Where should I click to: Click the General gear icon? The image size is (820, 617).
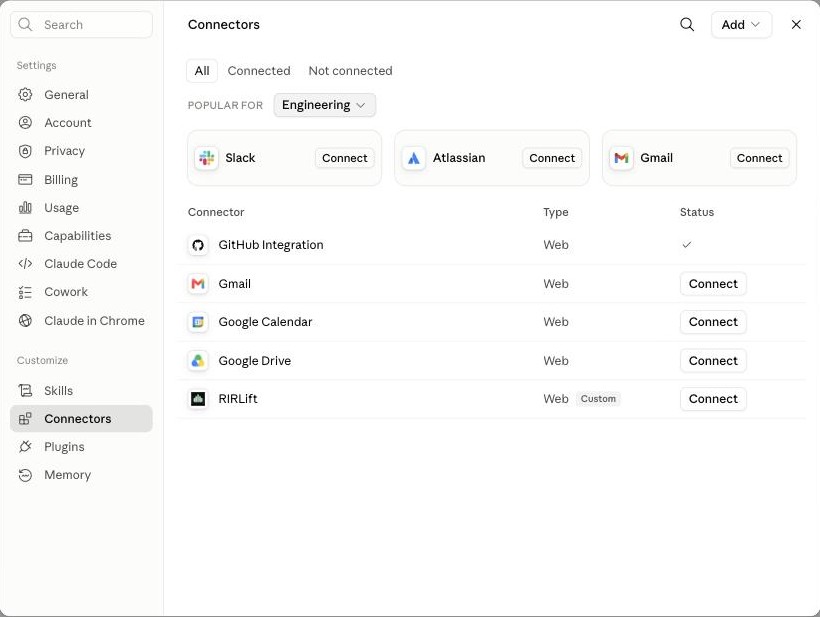click(x=25, y=95)
